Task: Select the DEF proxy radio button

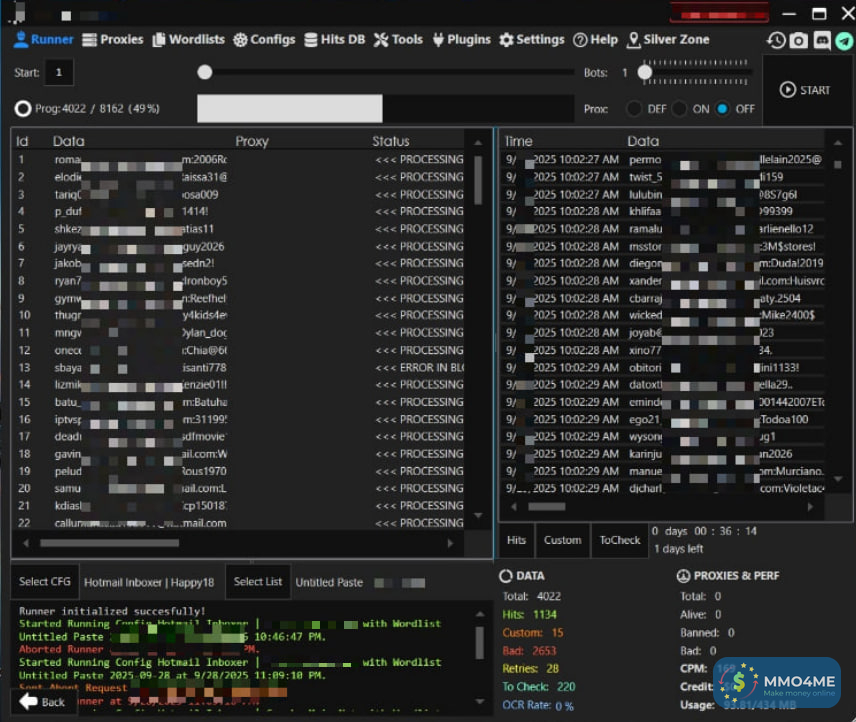Action: pyautogui.click(x=634, y=109)
